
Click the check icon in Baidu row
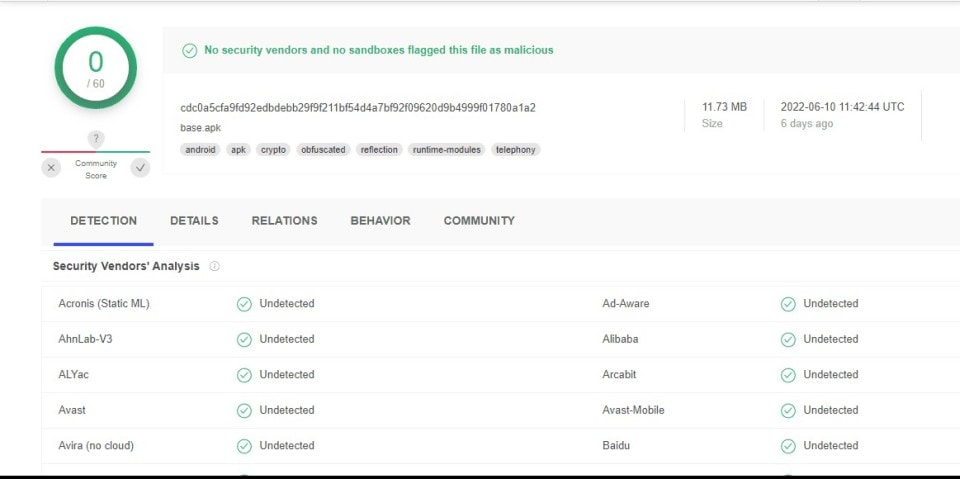pyautogui.click(x=788, y=446)
